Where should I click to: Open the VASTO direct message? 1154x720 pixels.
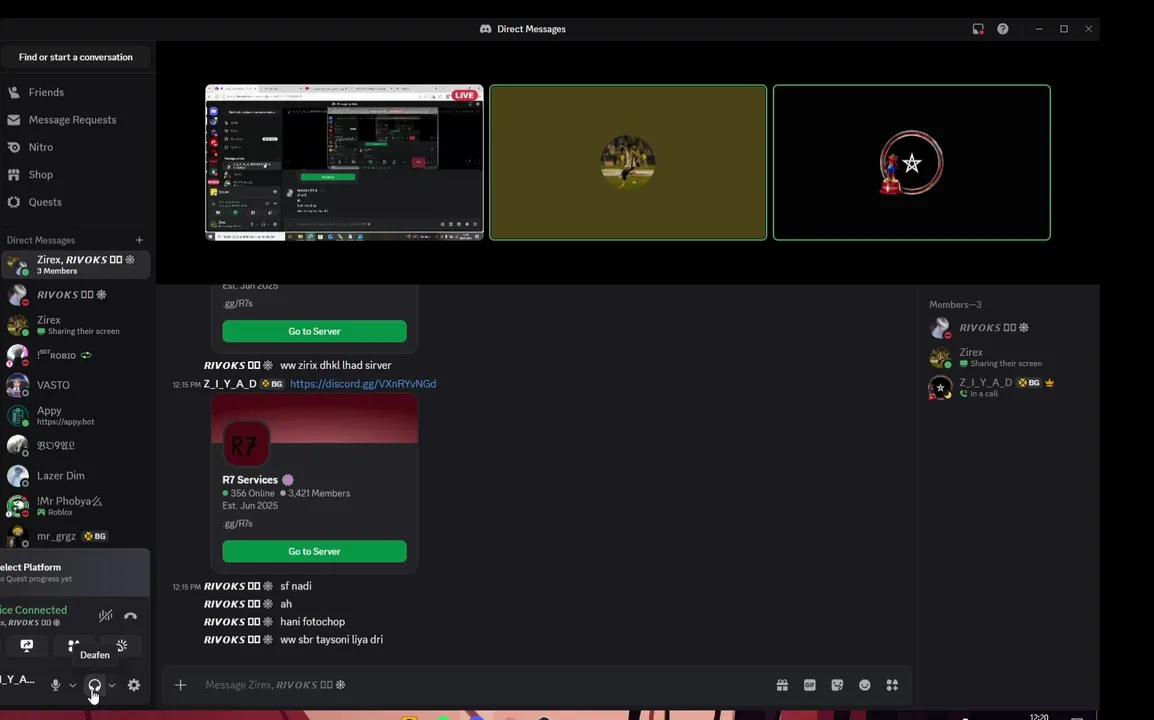76,385
